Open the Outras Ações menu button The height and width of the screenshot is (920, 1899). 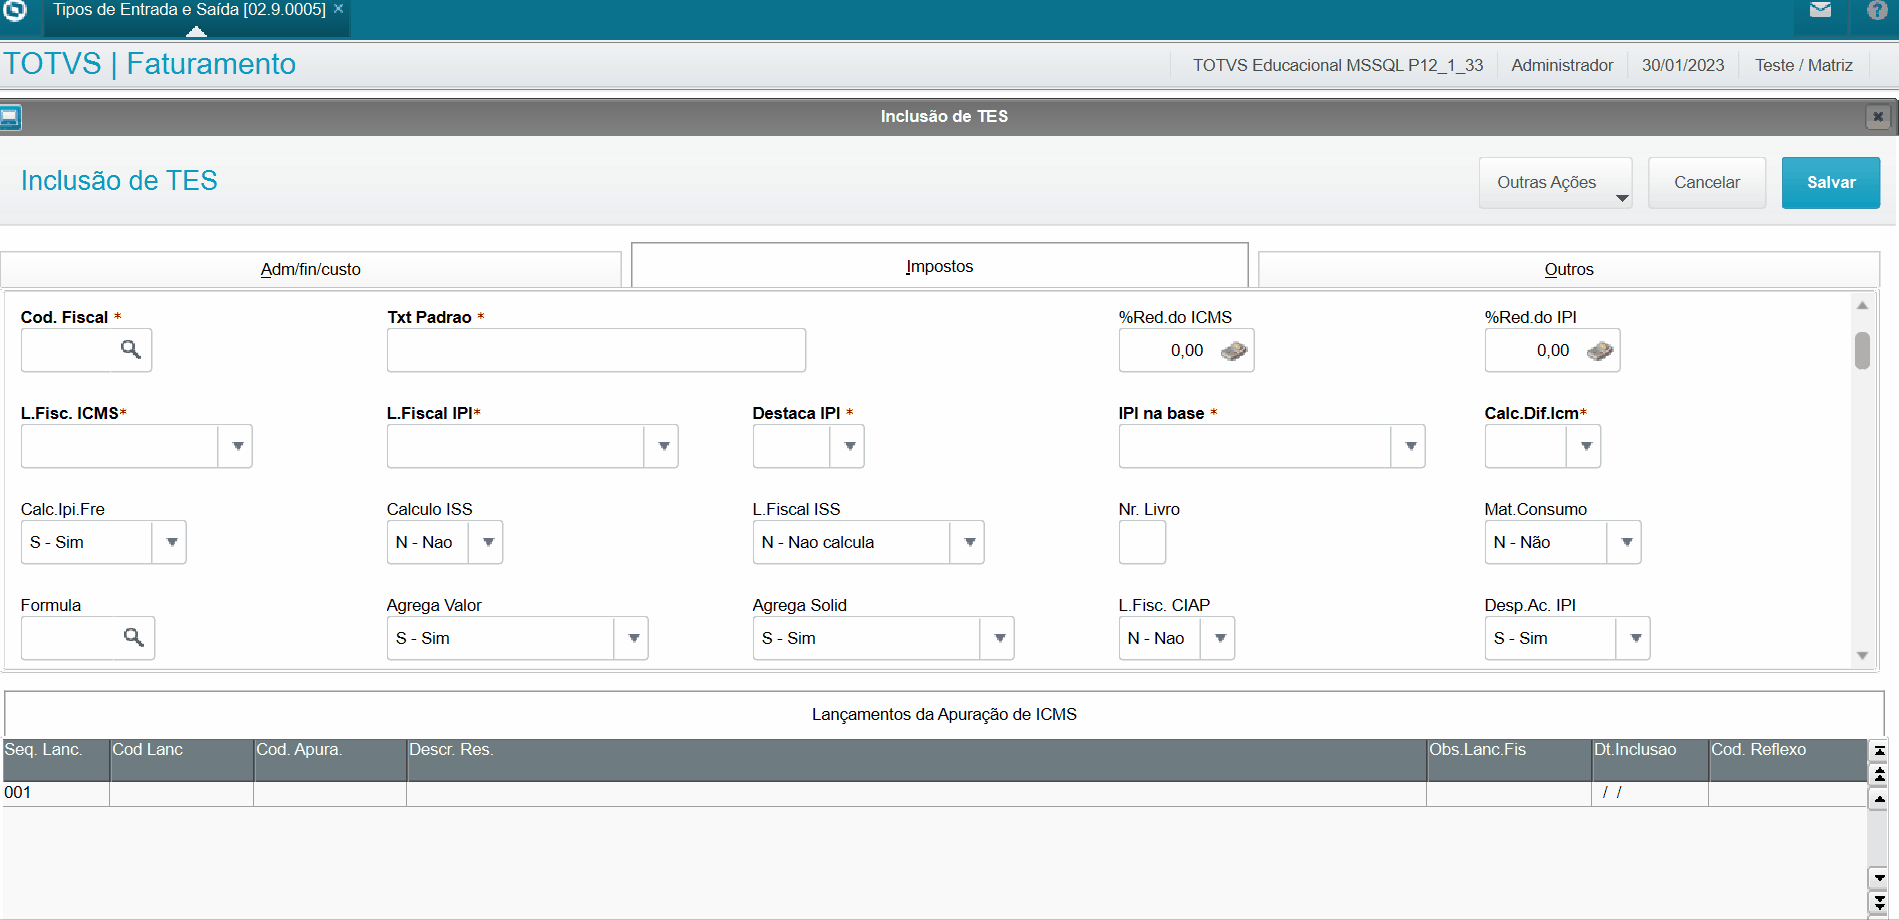pyautogui.click(x=1556, y=182)
